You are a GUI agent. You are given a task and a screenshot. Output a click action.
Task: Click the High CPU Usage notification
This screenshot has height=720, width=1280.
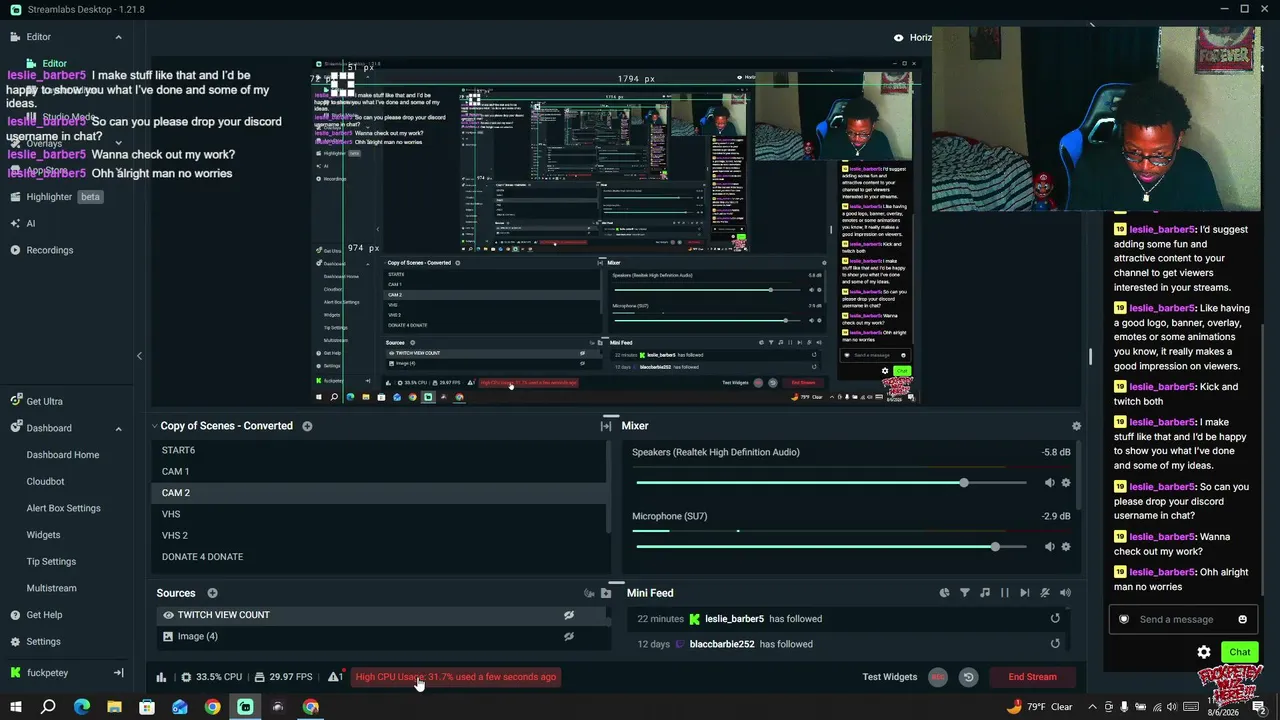click(456, 677)
